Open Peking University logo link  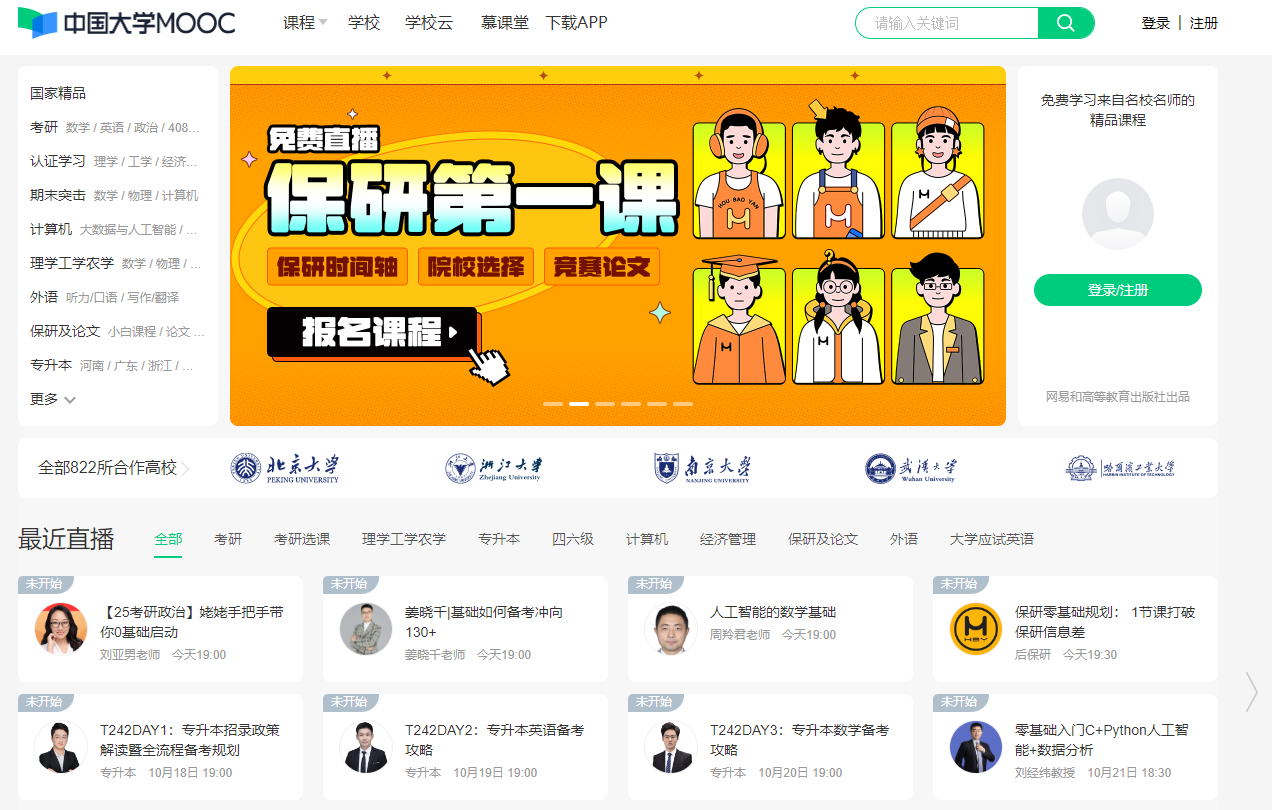(285, 468)
